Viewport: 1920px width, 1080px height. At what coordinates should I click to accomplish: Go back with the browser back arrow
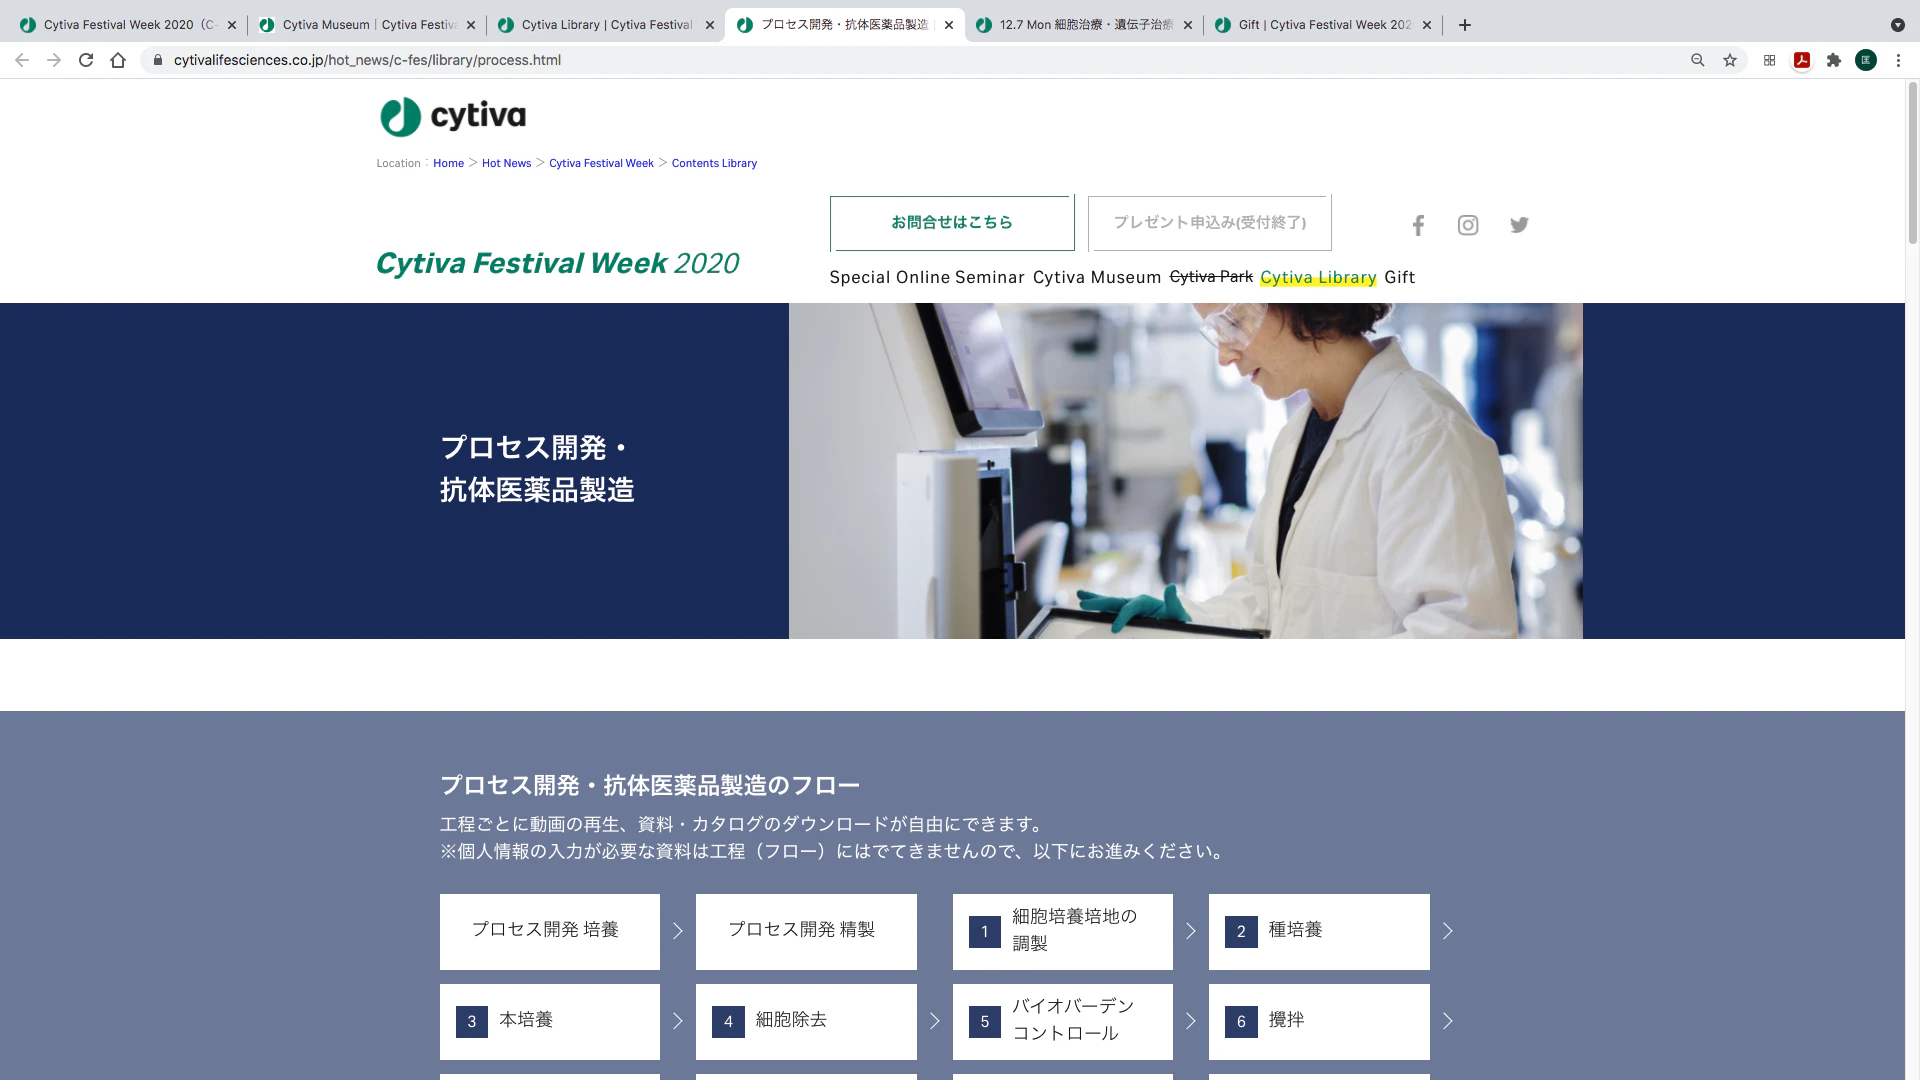point(22,60)
